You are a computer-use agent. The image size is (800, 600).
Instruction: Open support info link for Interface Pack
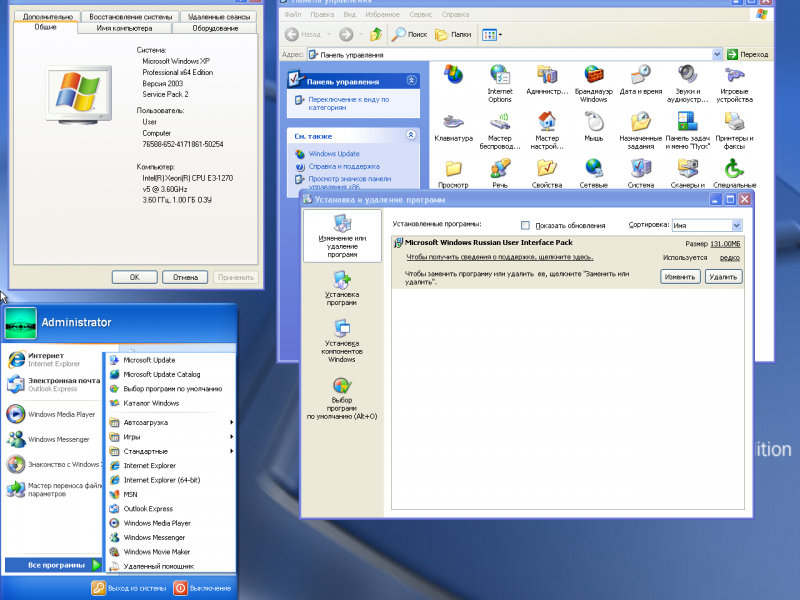tap(499, 257)
